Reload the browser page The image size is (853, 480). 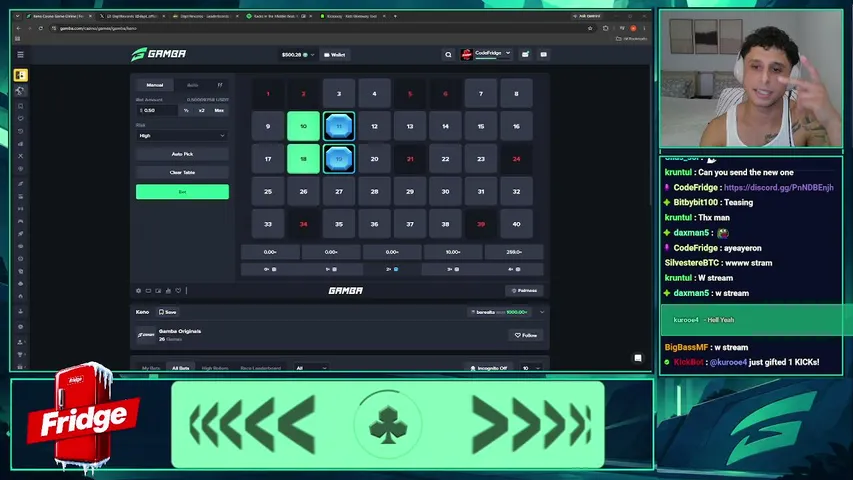point(40,28)
